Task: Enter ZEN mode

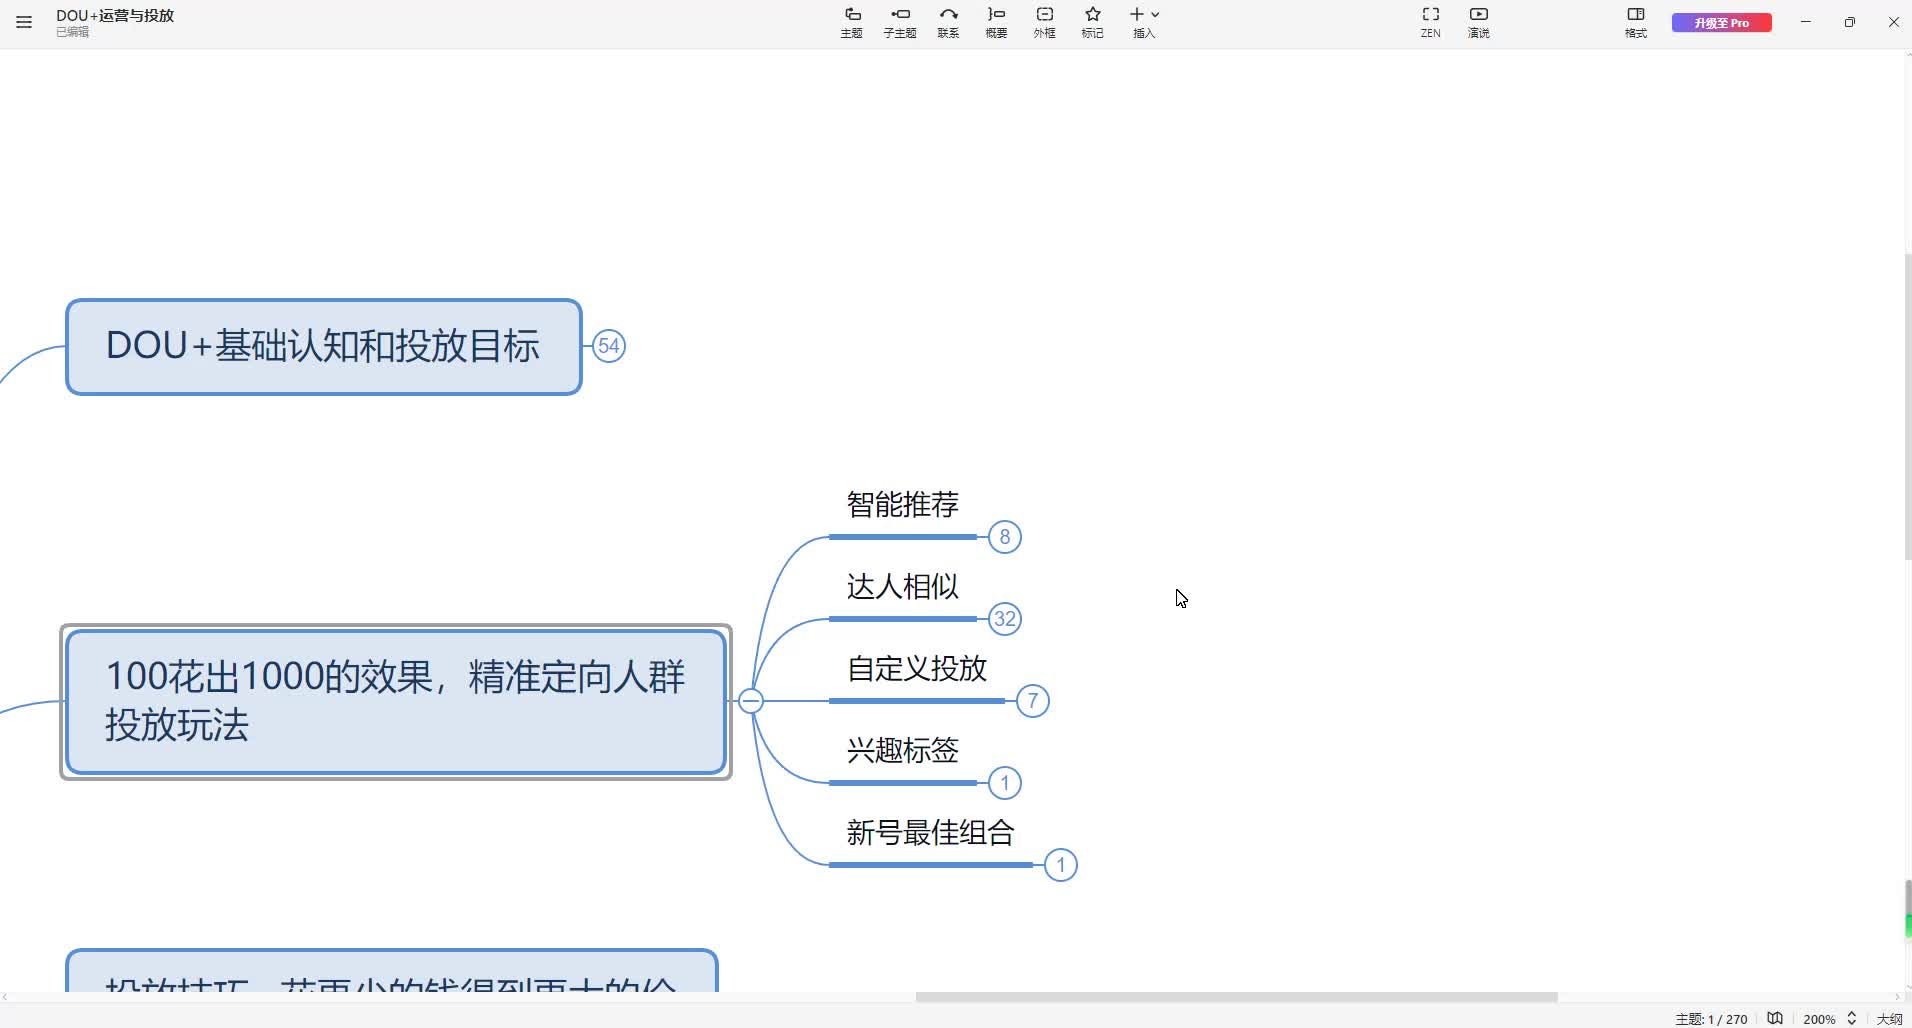Action: (x=1431, y=22)
